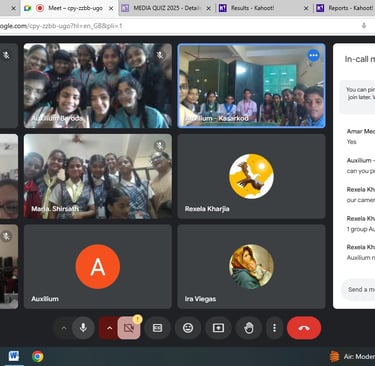Turn on the camera button
Screen dimensions: 375x366
(129, 328)
